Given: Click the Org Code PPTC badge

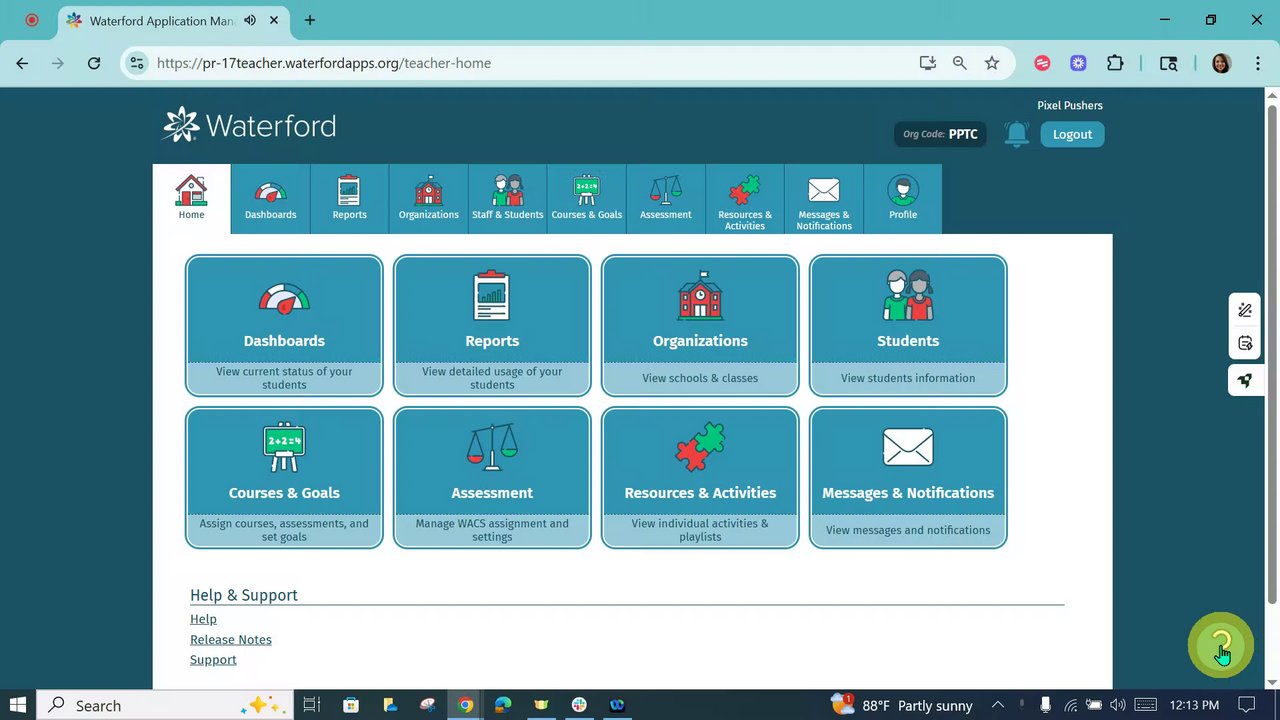Looking at the screenshot, I should point(940,134).
